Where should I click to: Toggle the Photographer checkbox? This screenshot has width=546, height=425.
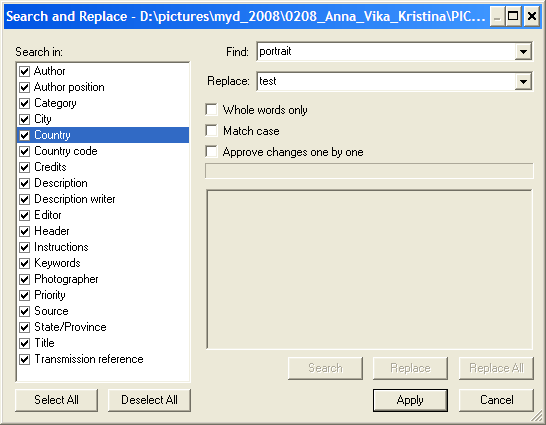point(24,280)
